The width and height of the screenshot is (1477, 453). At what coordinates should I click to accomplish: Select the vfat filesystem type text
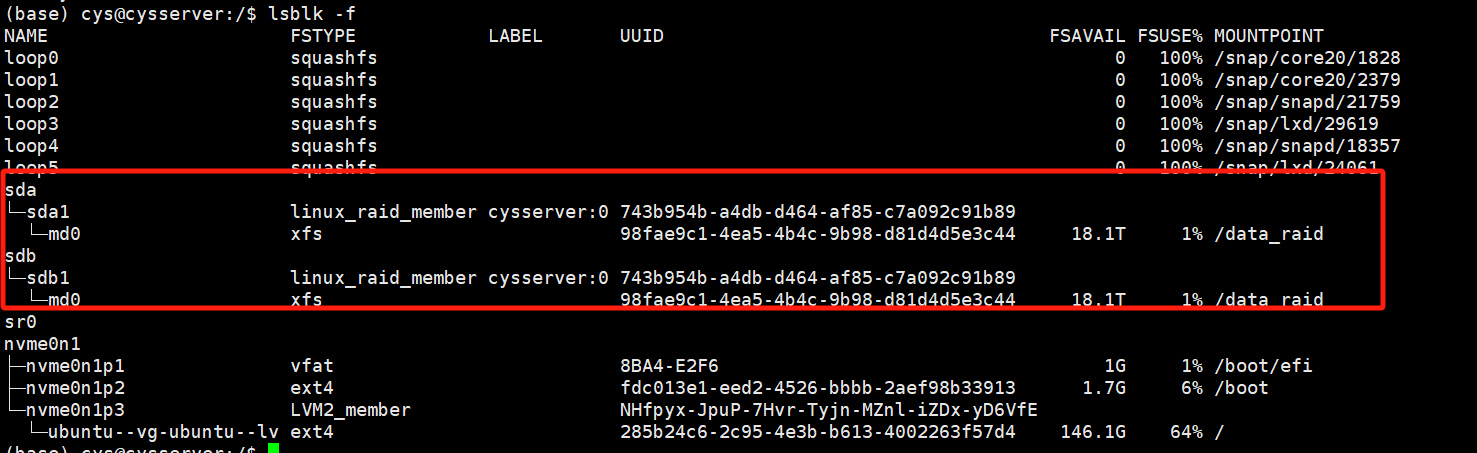point(313,365)
